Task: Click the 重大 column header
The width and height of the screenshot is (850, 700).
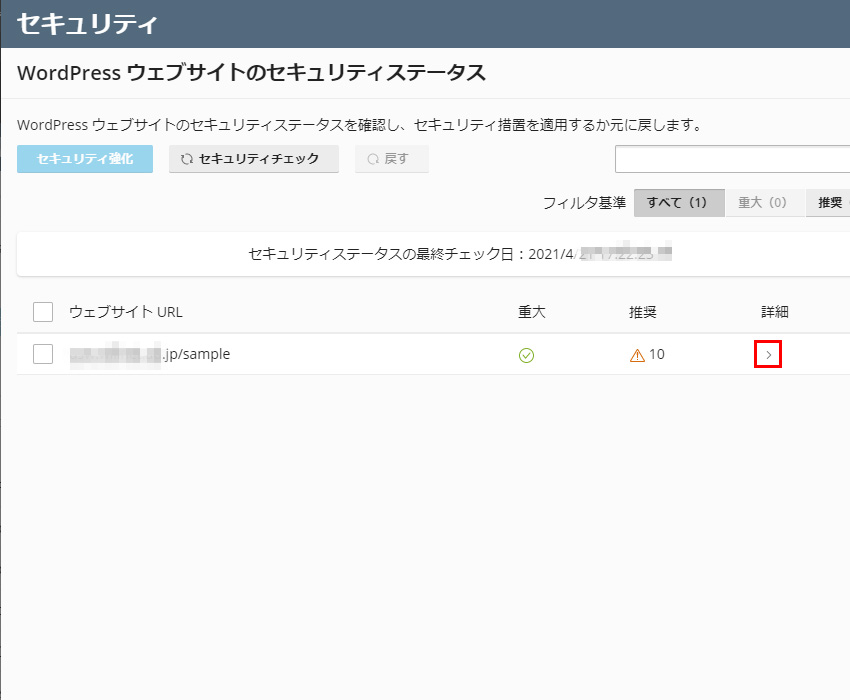Action: coord(532,312)
